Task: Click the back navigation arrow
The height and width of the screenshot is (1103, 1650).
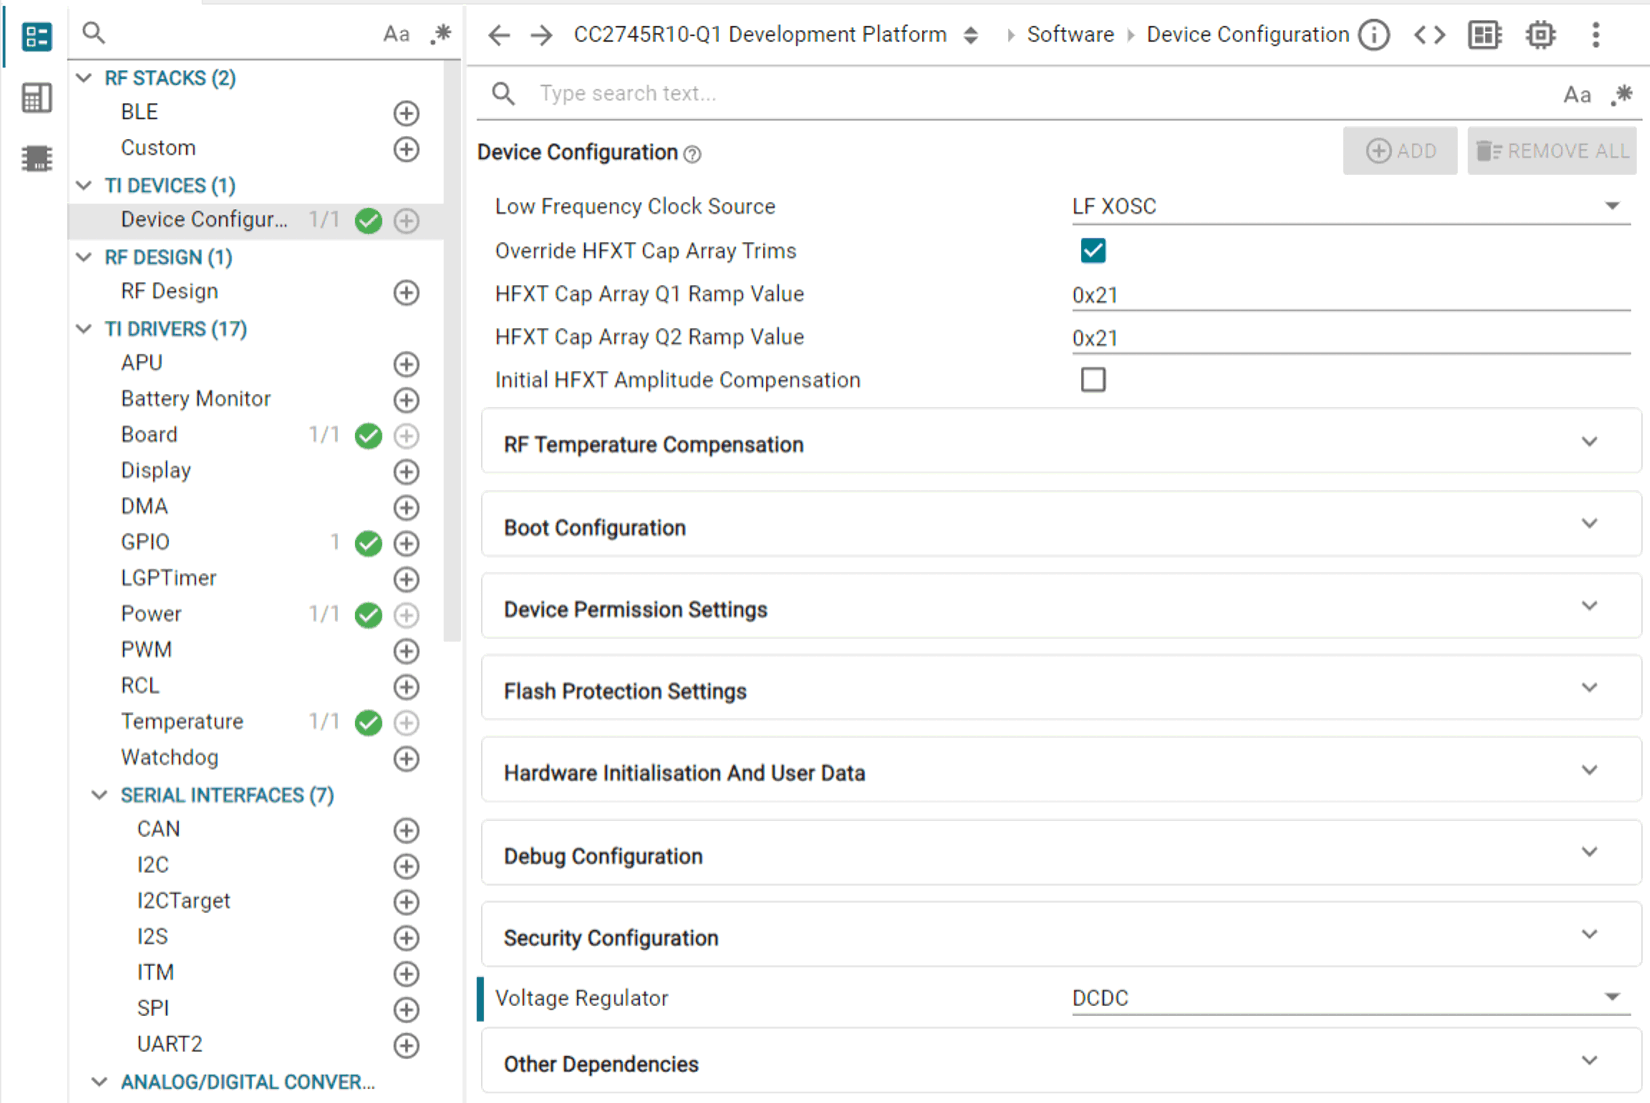Action: 498,35
